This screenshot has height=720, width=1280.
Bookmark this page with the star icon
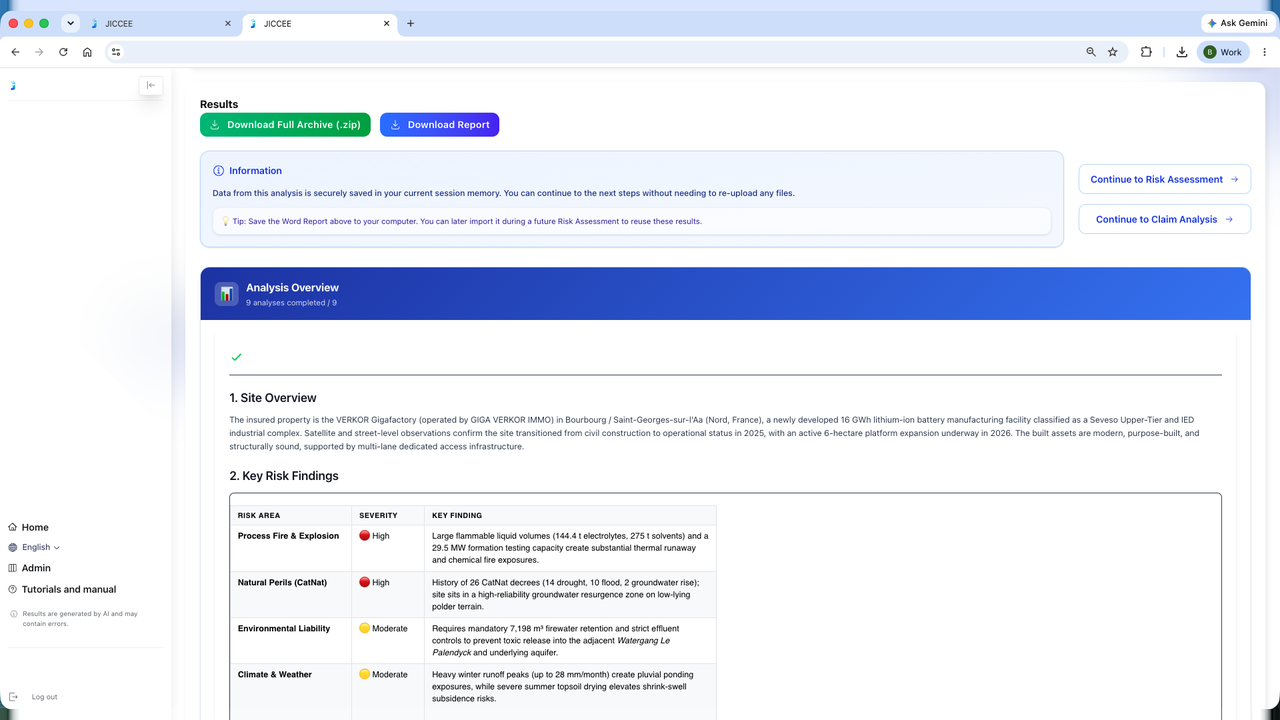click(1113, 52)
